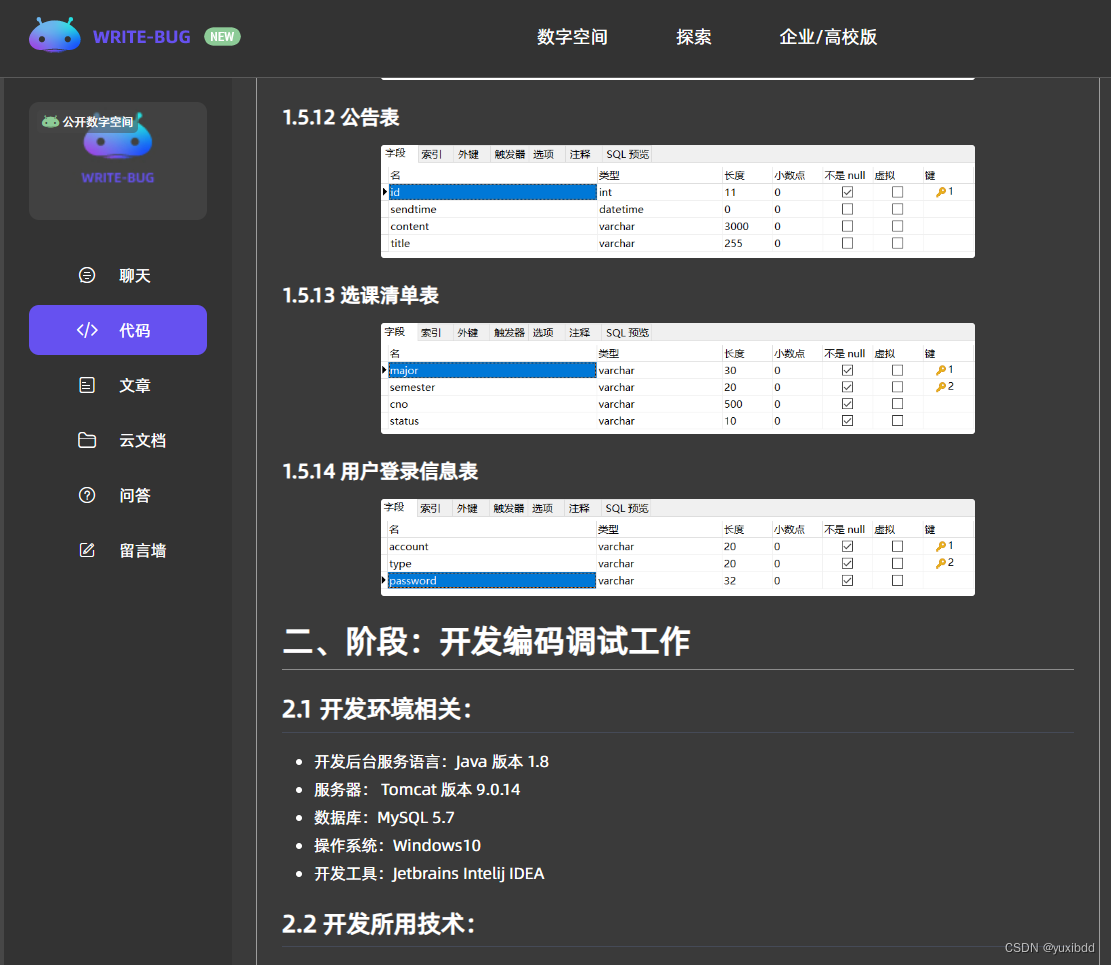The width and height of the screenshot is (1111, 965).
Task: Click the 企业/高校版 navigation link
Action: coord(828,37)
